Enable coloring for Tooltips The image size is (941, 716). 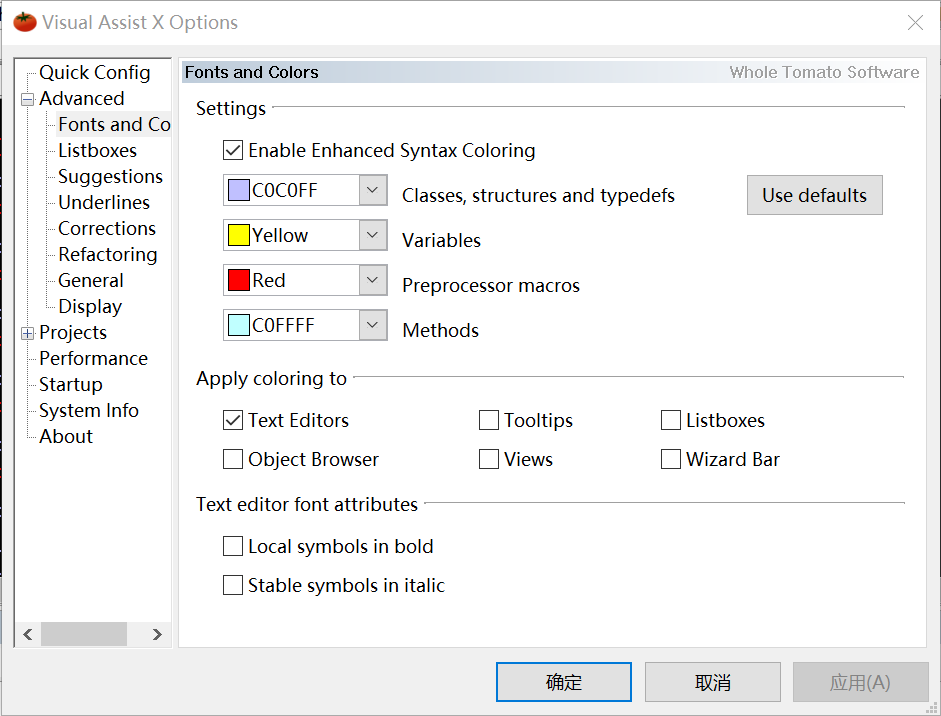point(488,420)
